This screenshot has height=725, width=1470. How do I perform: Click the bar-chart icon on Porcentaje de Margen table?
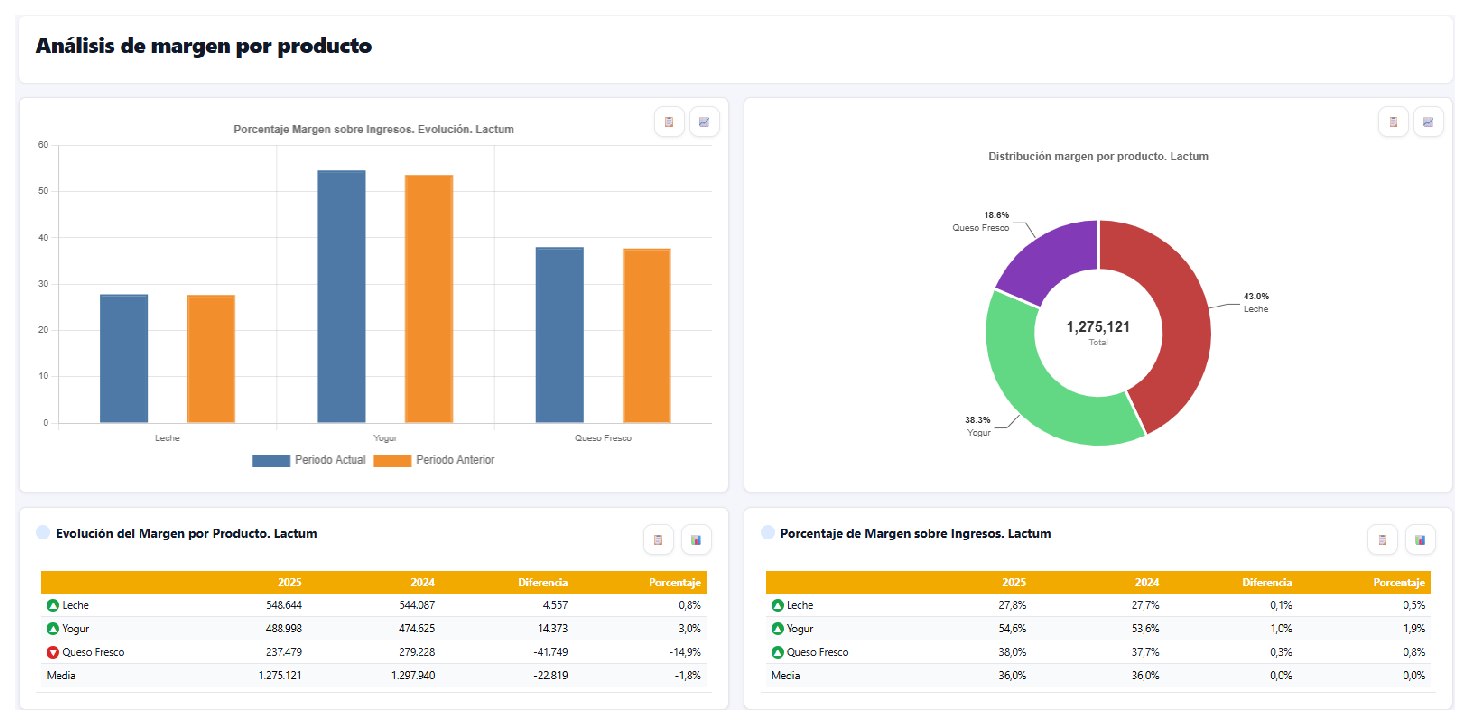[x=1420, y=540]
